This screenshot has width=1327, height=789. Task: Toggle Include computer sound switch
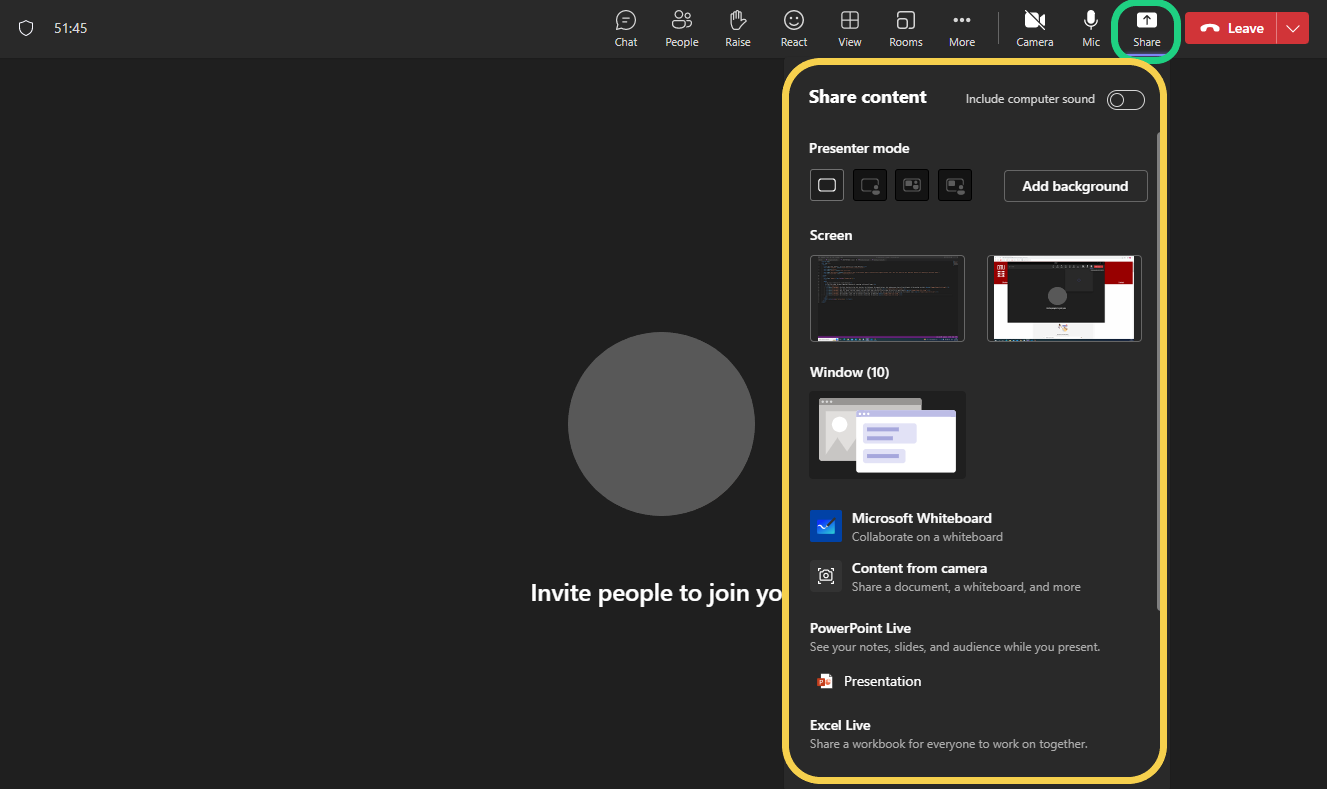[1125, 99]
